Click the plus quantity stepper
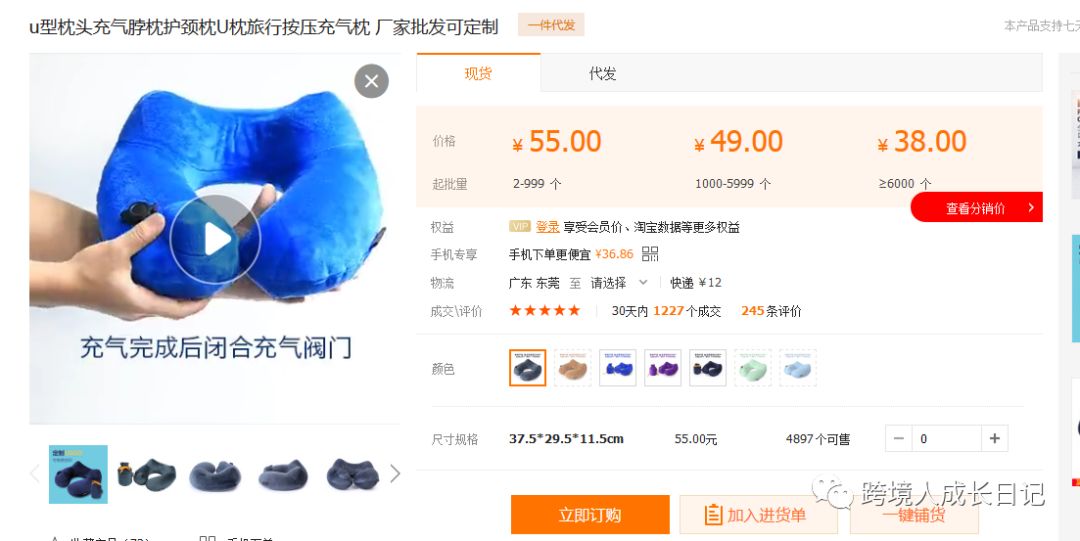Screen dimensions: 1080x541 tap(995, 438)
